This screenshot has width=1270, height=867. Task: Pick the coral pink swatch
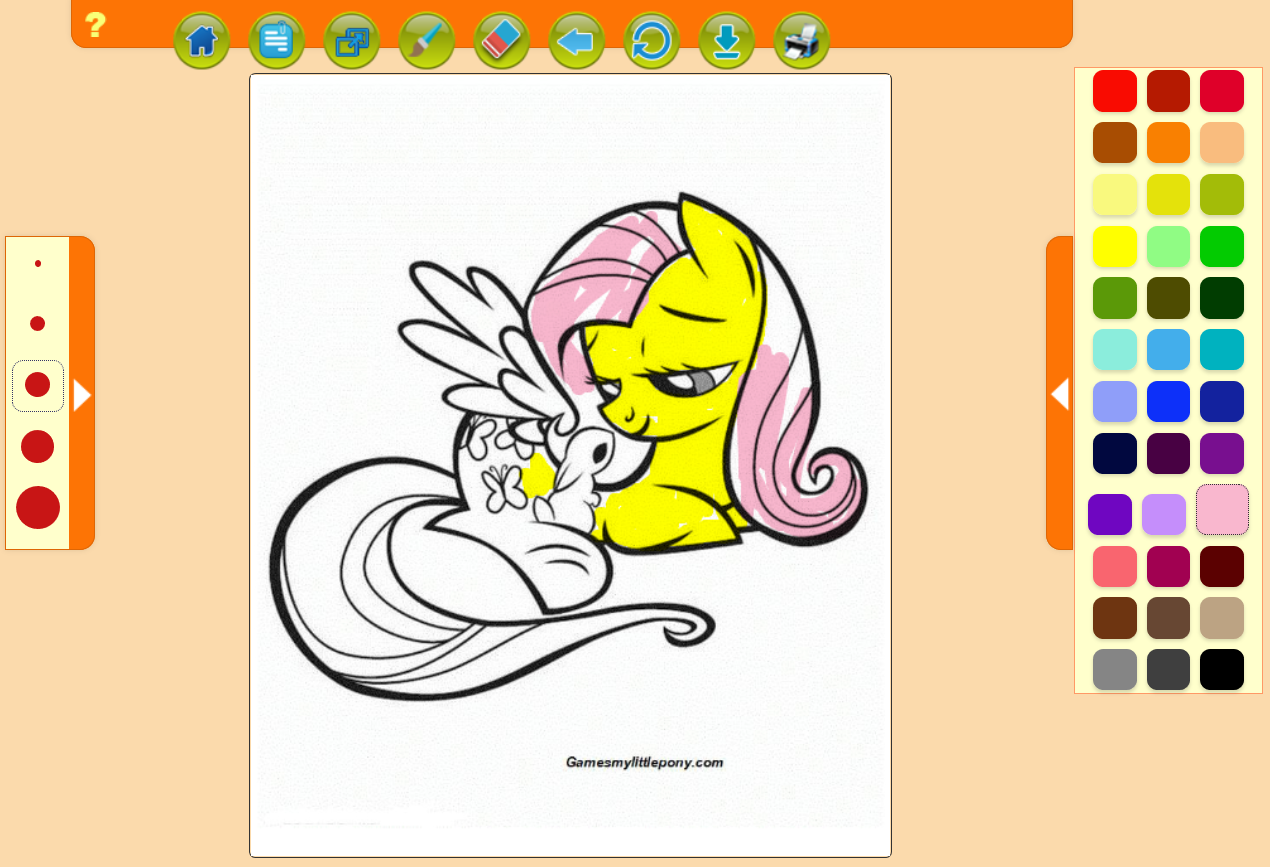click(x=1115, y=567)
